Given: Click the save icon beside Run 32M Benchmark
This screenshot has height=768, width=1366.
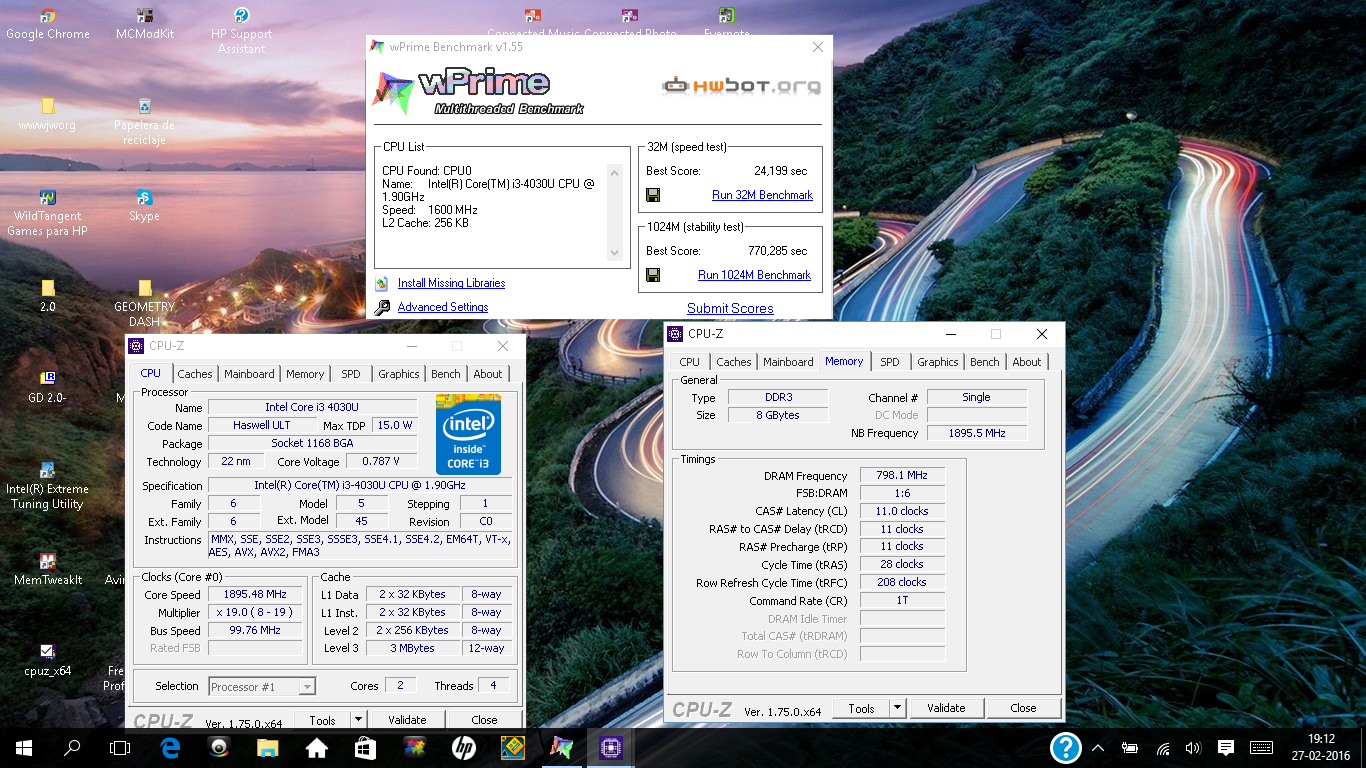Looking at the screenshot, I should [x=653, y=195].
